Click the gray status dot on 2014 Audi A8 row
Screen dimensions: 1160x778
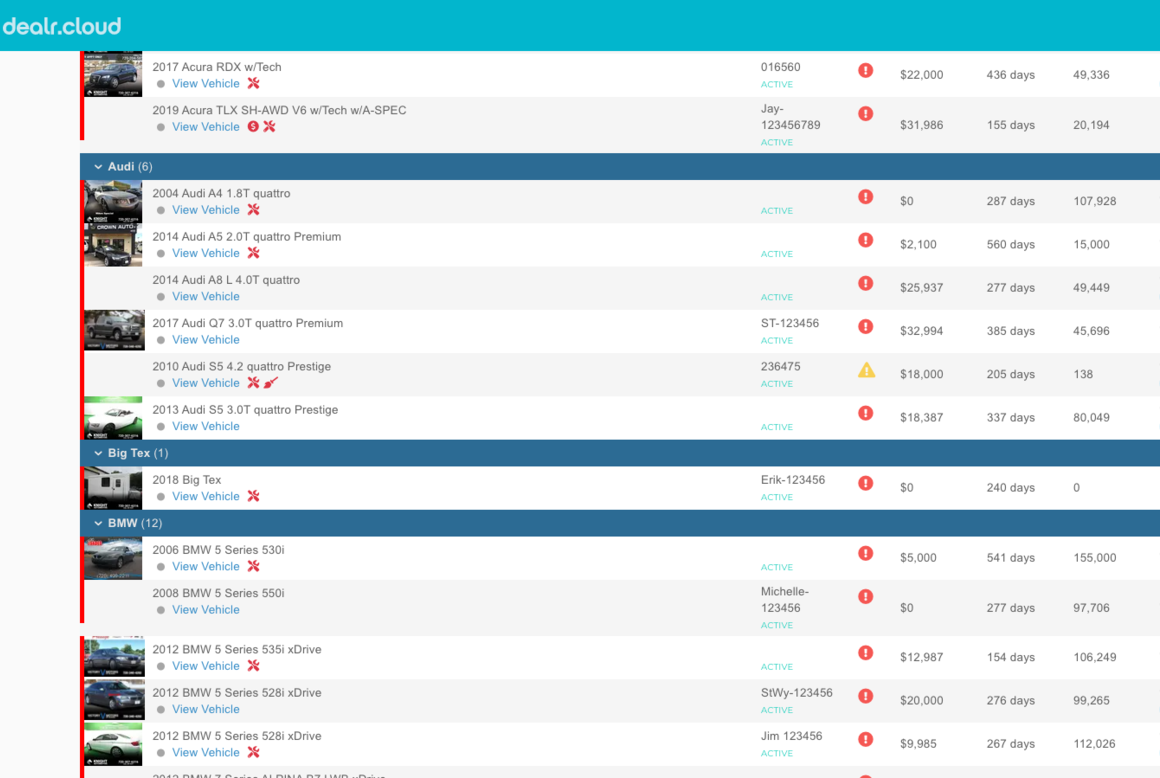(x=161, y=297)
